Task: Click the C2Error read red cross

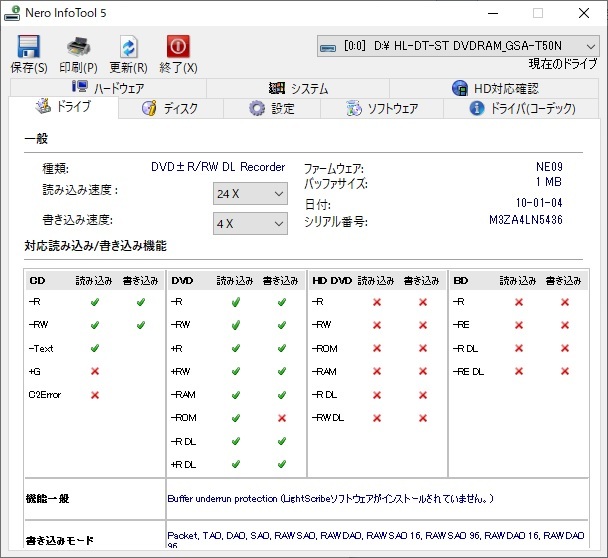Action: tap(95, 395)
